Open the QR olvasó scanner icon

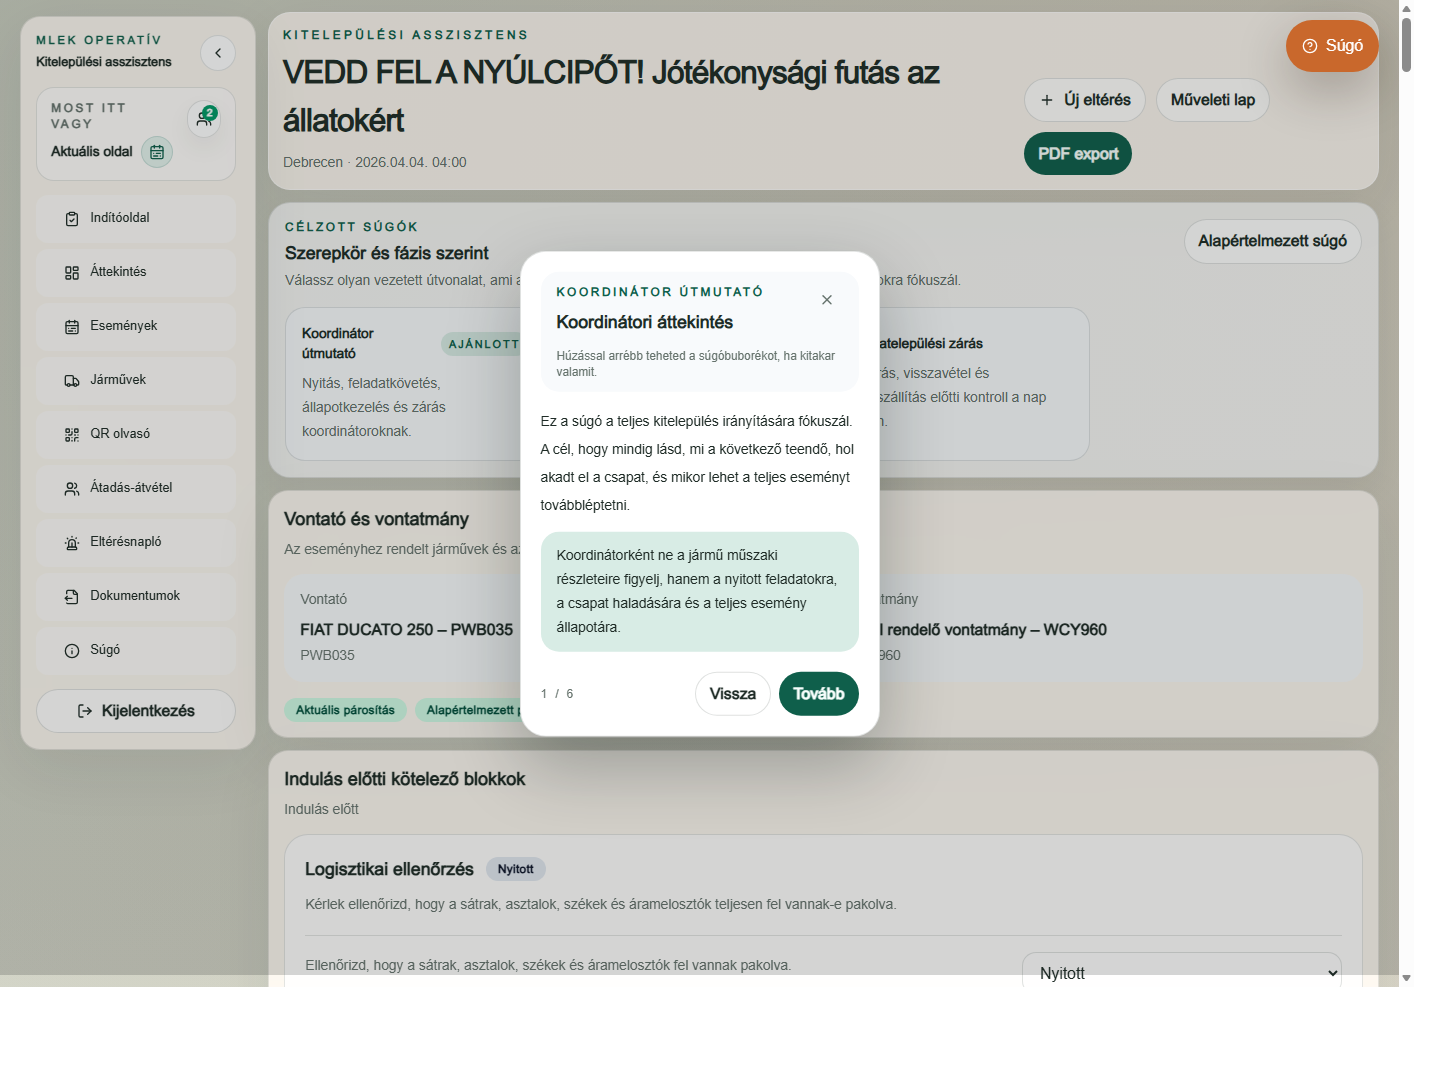click(70, 434)
